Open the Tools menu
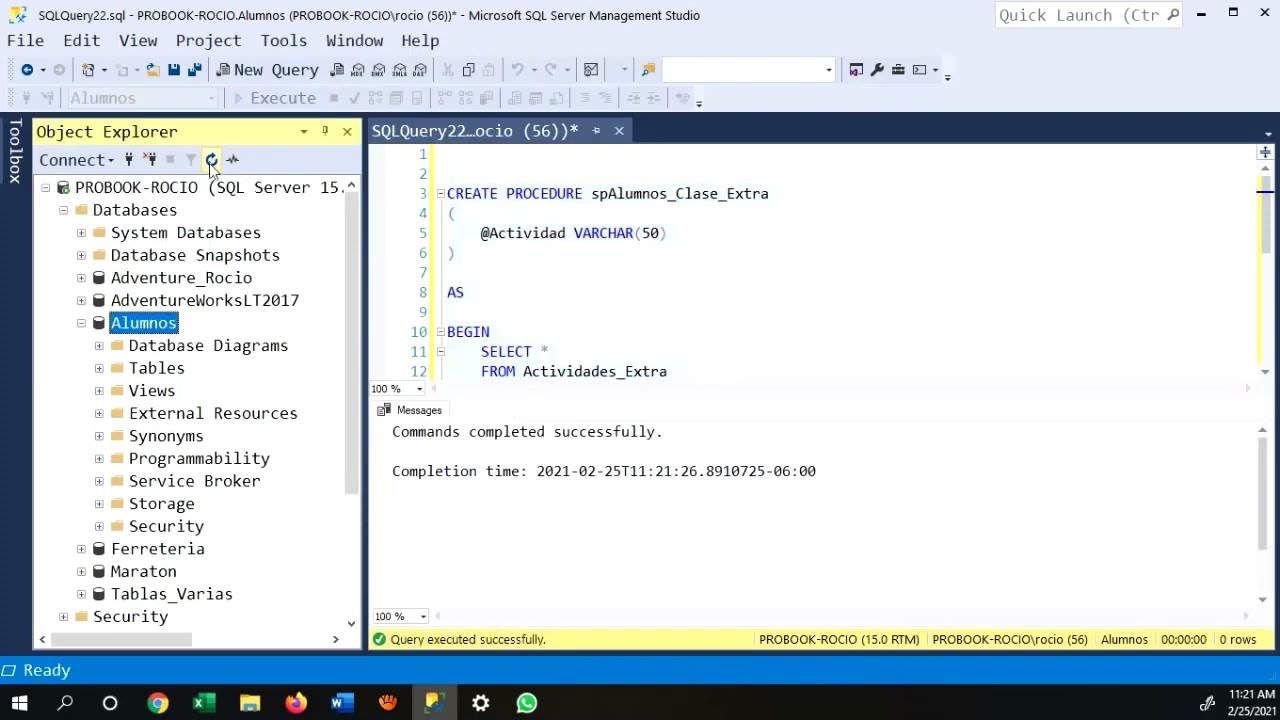1280x720 pixels. click(x=284, y=41)
